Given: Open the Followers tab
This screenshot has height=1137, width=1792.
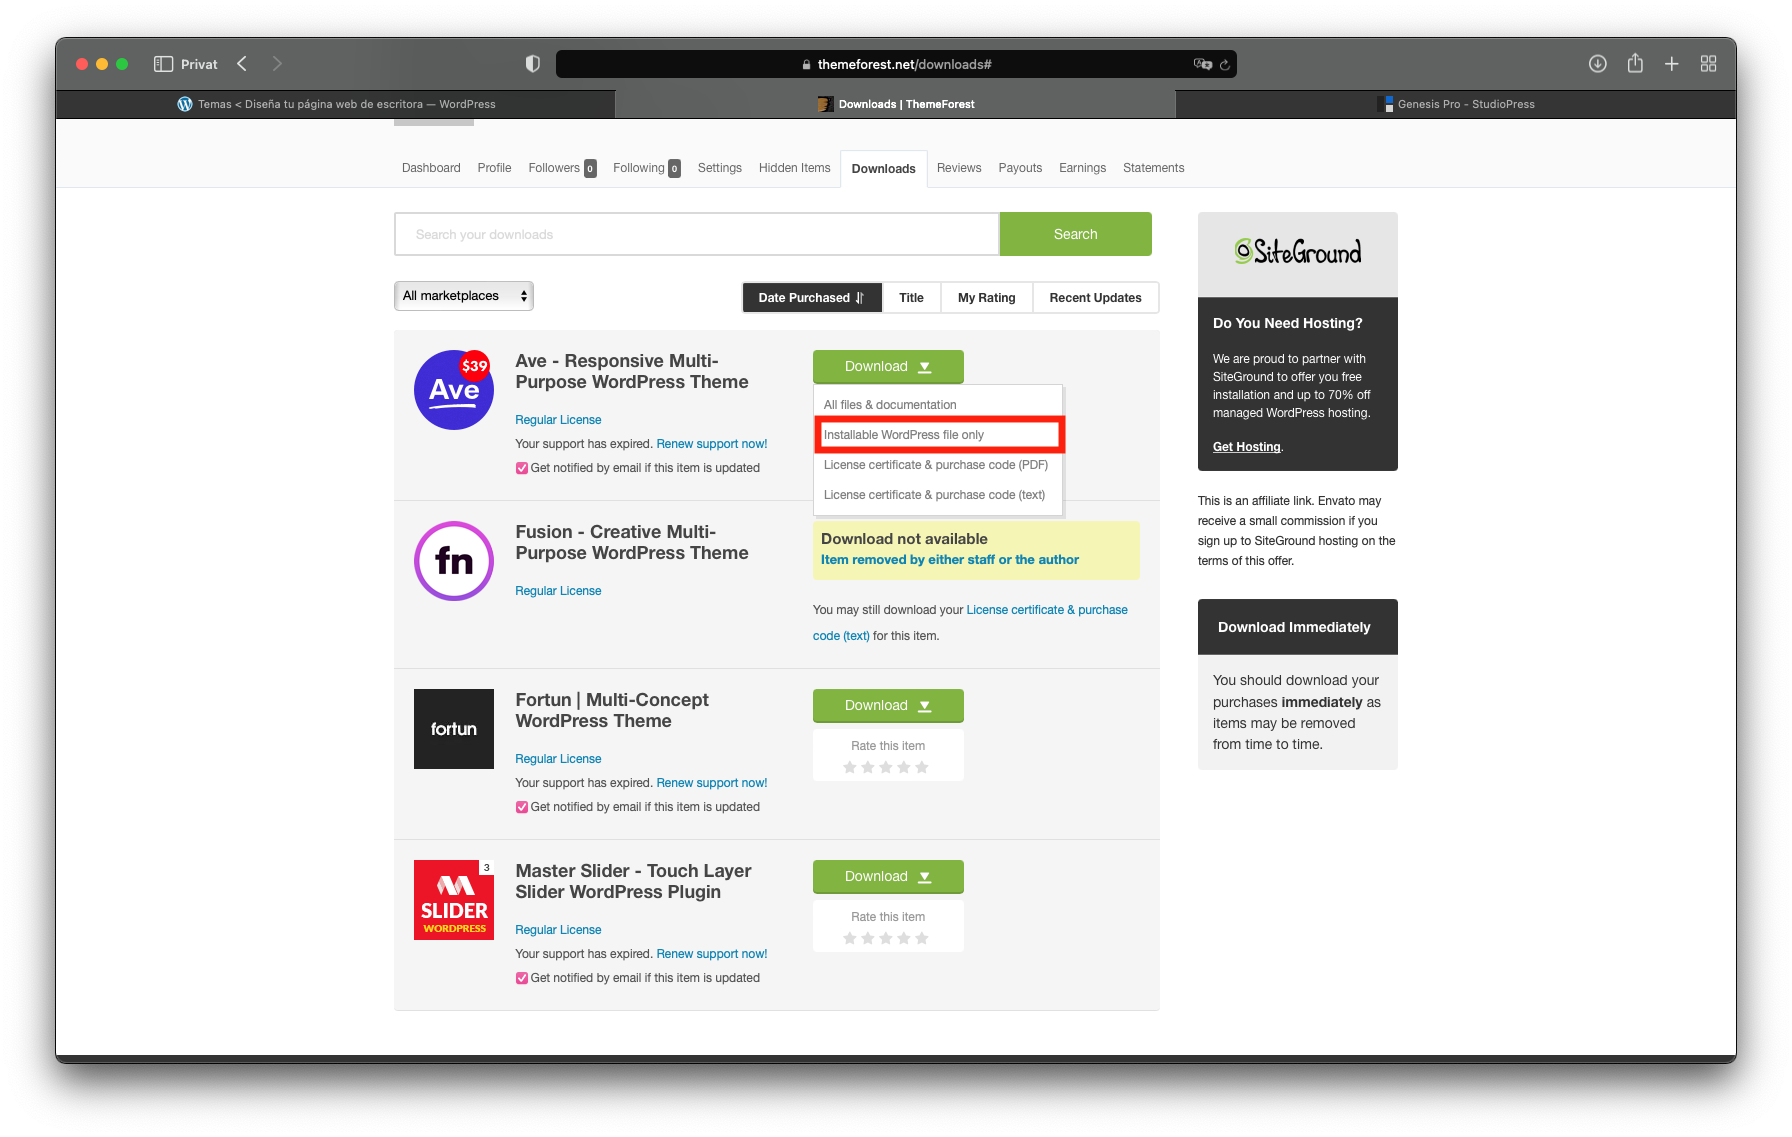Looking at the screenshot, I should (562, 168).
